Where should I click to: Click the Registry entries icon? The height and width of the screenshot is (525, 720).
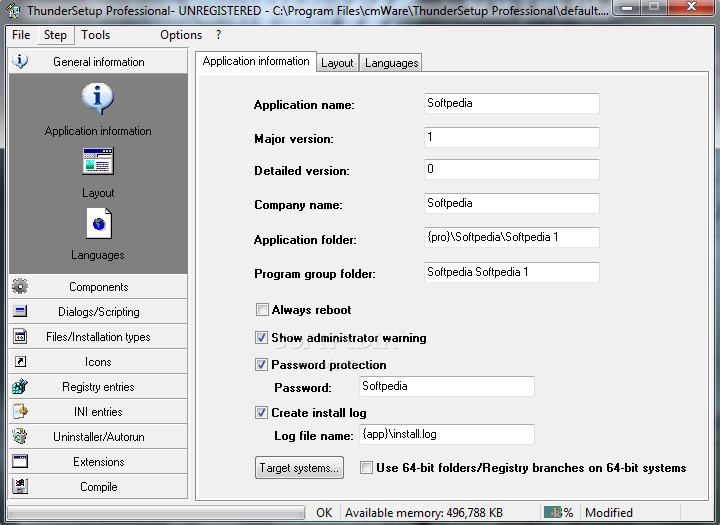(20, 387)
